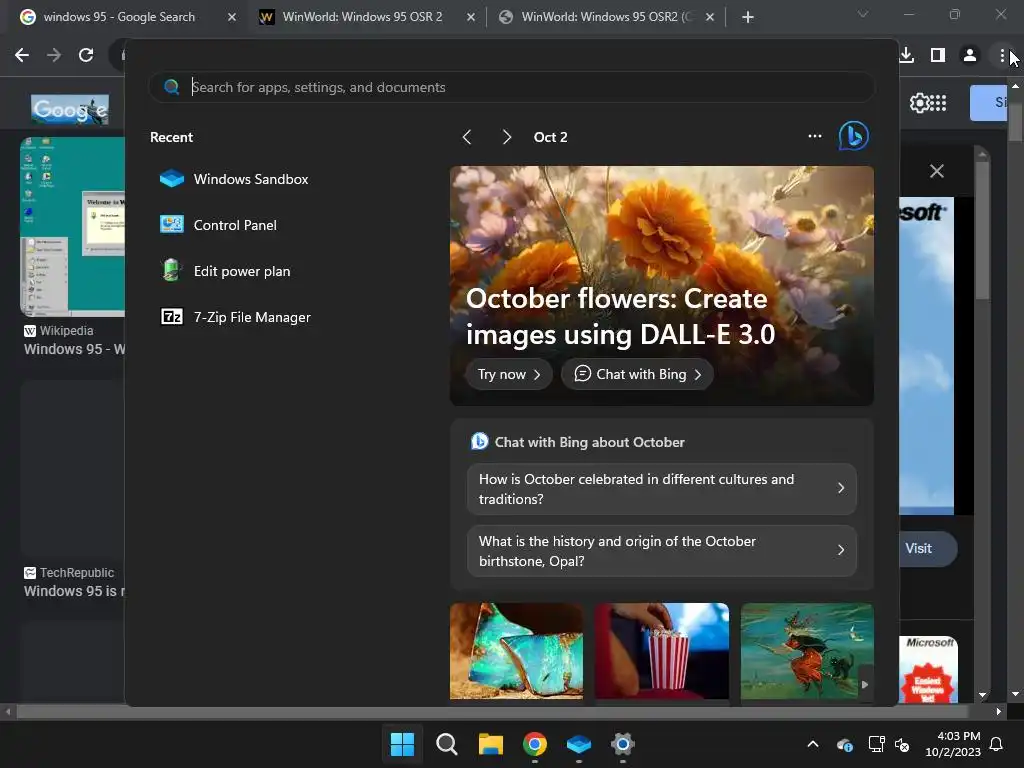Click Chat with Bing about October heading

589,442
